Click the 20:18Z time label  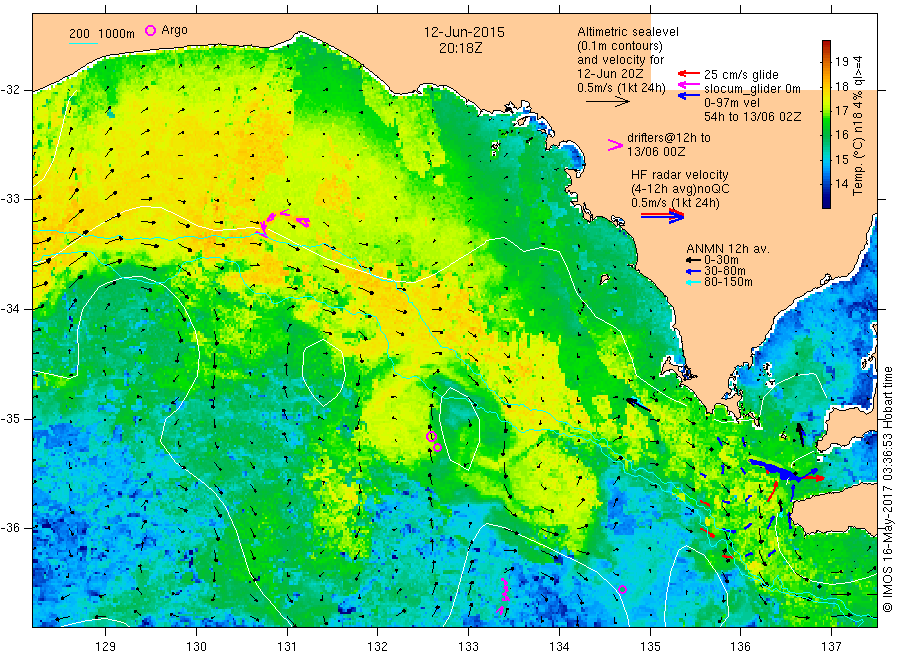pos(460,48)
